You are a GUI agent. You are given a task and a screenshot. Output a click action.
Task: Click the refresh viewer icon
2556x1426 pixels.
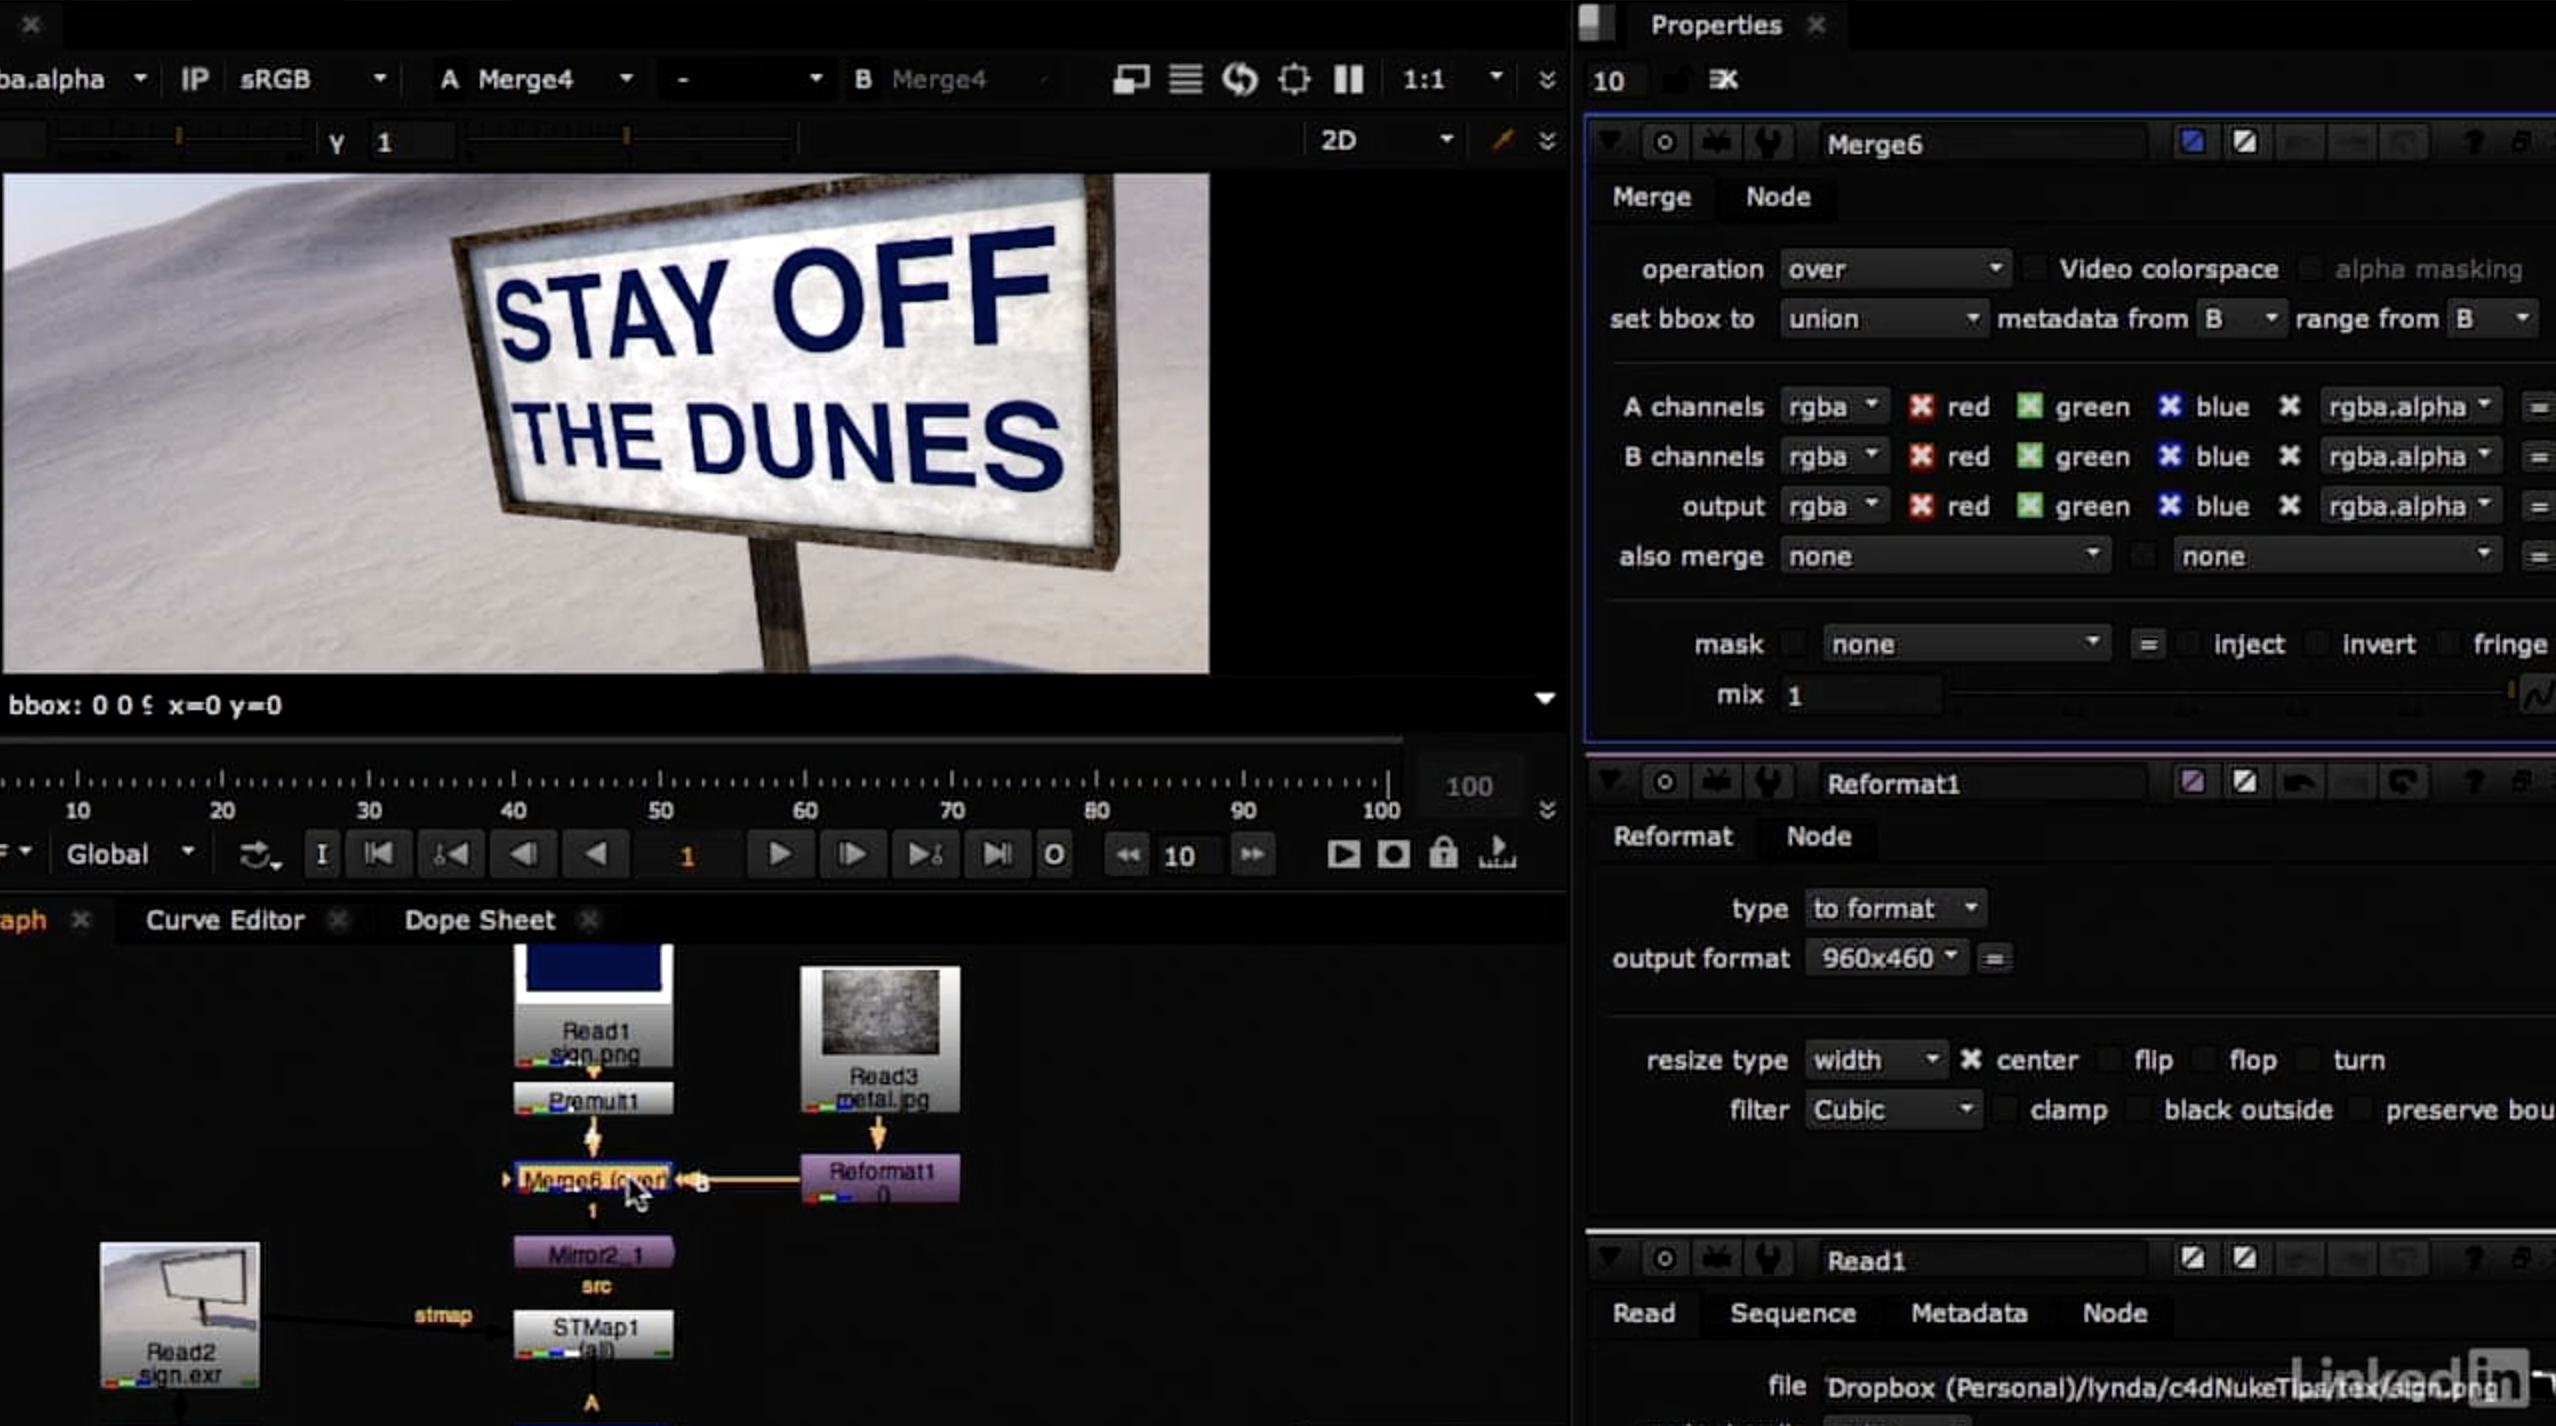[1240, 79]
